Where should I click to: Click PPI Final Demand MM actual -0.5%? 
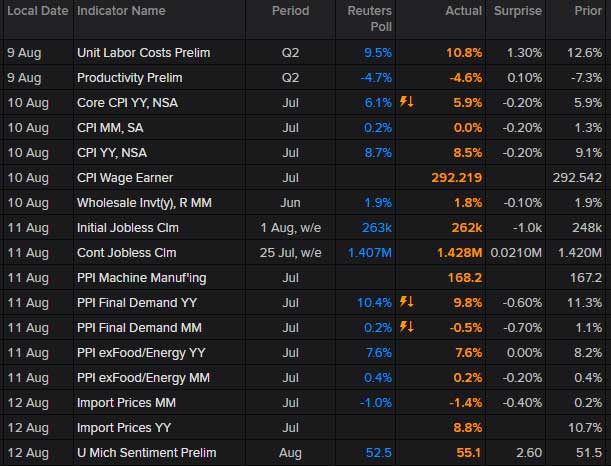(466, 328)
